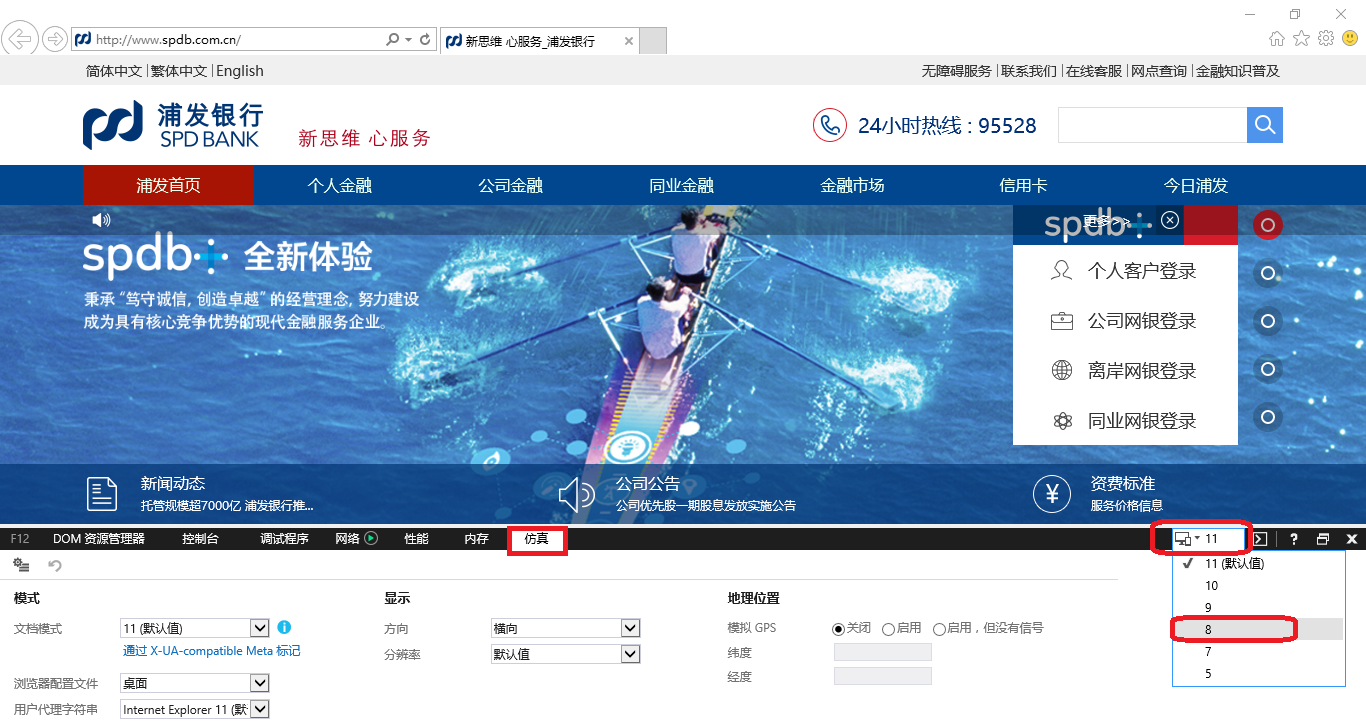Click the address bar search magnifier icon
Viewport: 1366px width, 728px height.
(393, 40)
